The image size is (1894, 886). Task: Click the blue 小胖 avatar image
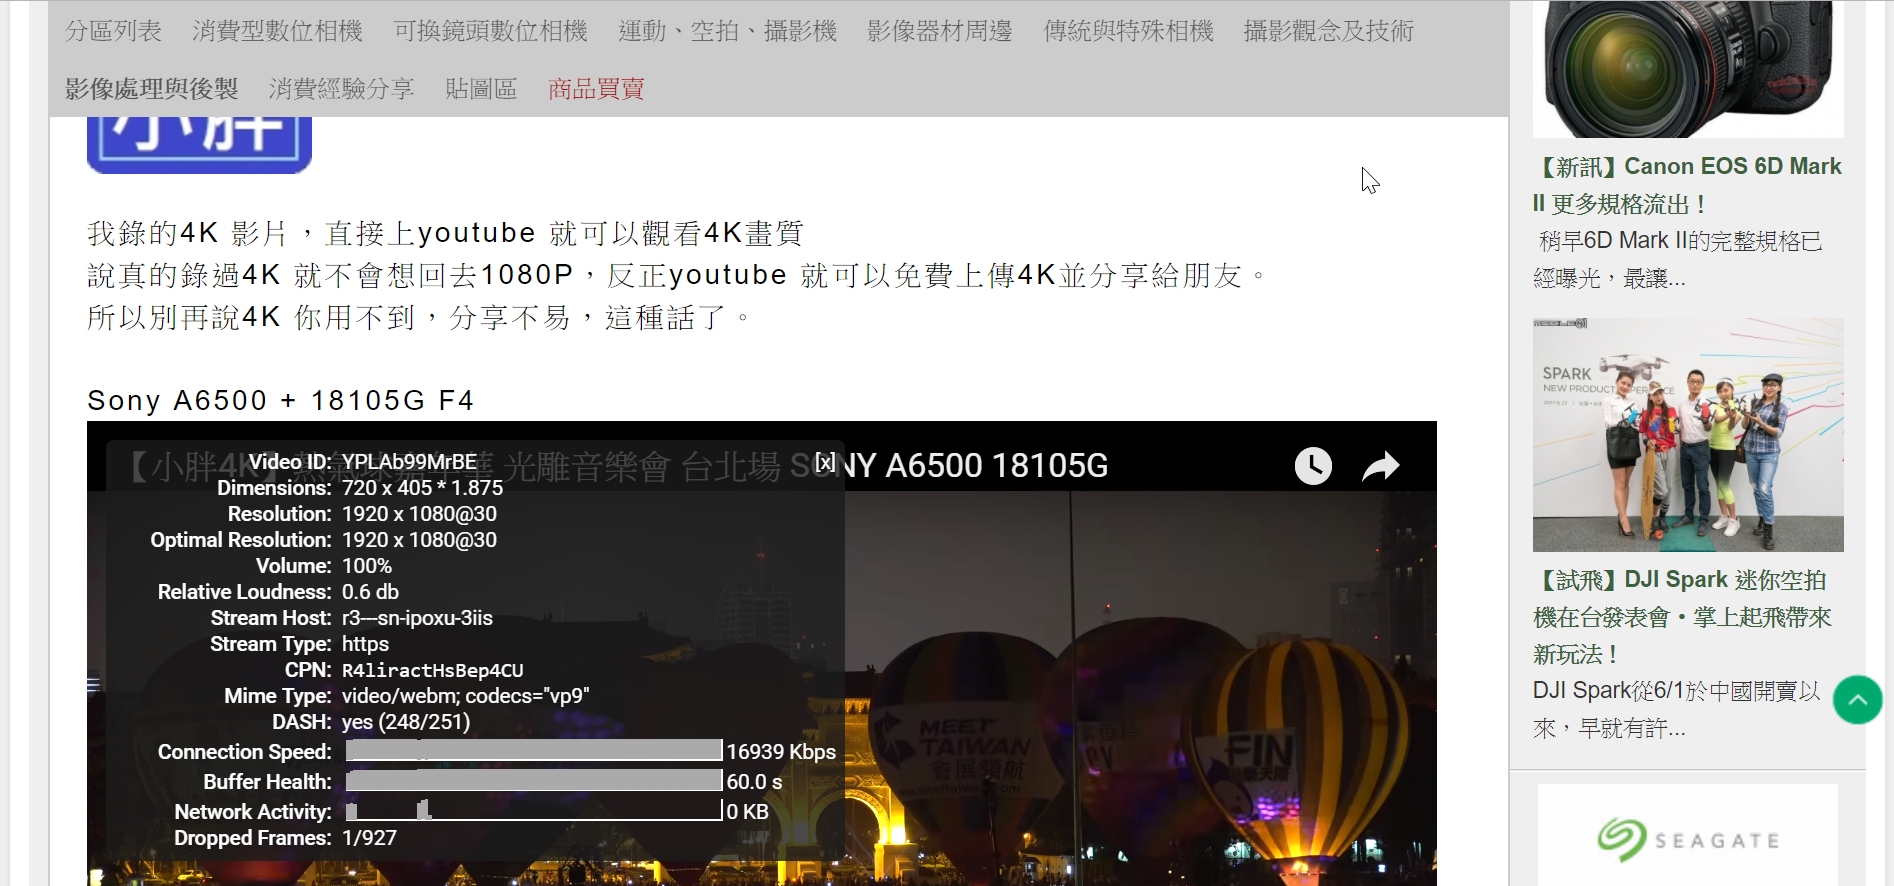point(199,145)
